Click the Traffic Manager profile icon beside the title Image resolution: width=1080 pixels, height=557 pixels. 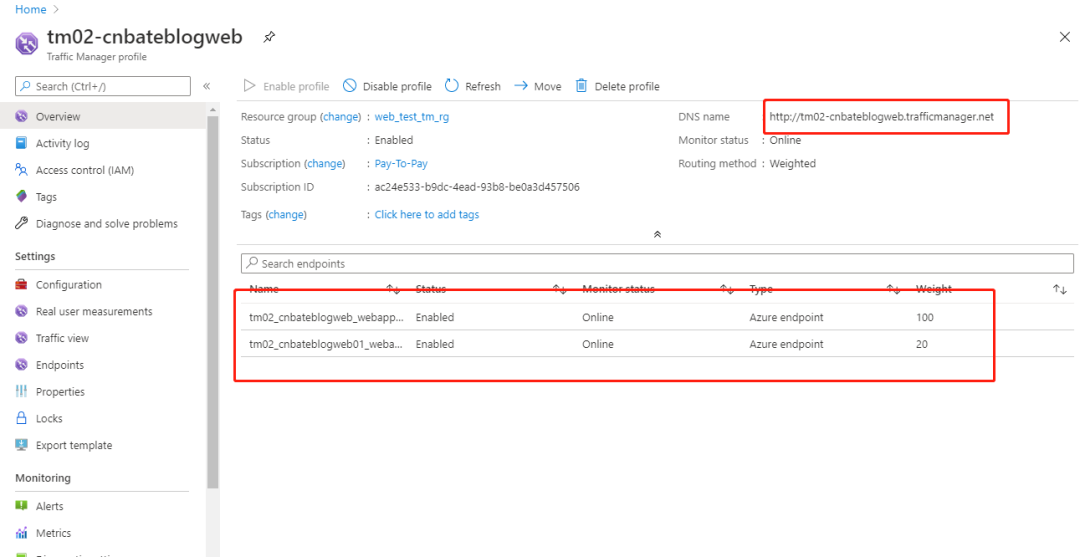(x=27, y=43)
